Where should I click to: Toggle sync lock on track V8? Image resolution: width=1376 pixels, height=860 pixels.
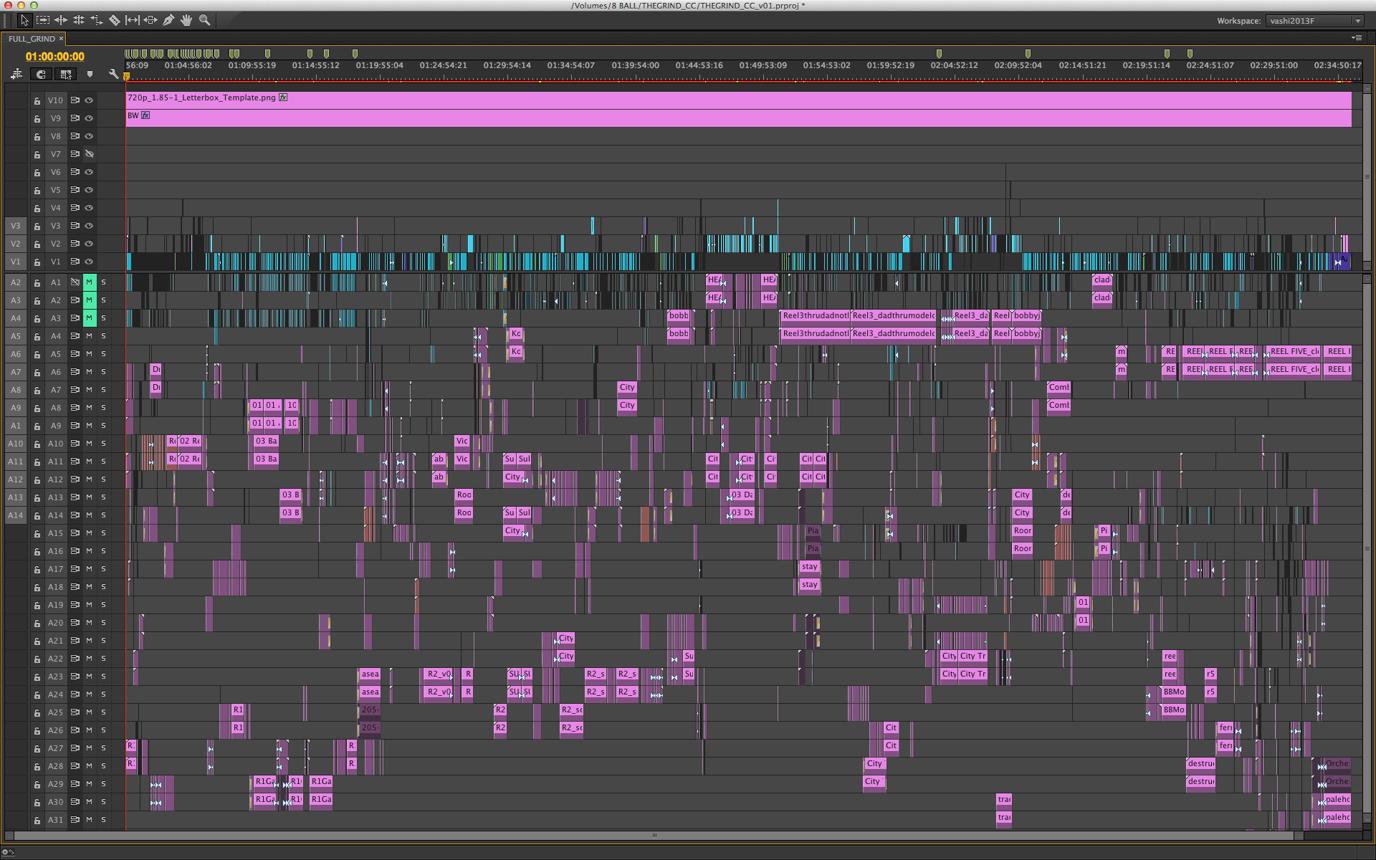[x=74, y=136]
